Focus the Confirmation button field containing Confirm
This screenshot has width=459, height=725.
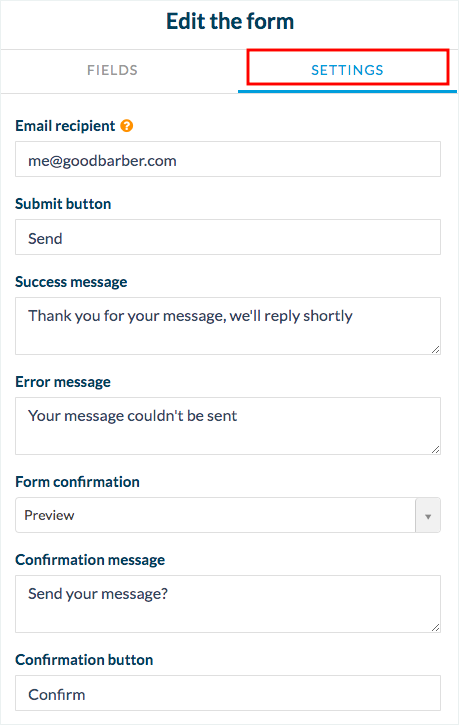[228, 693]
